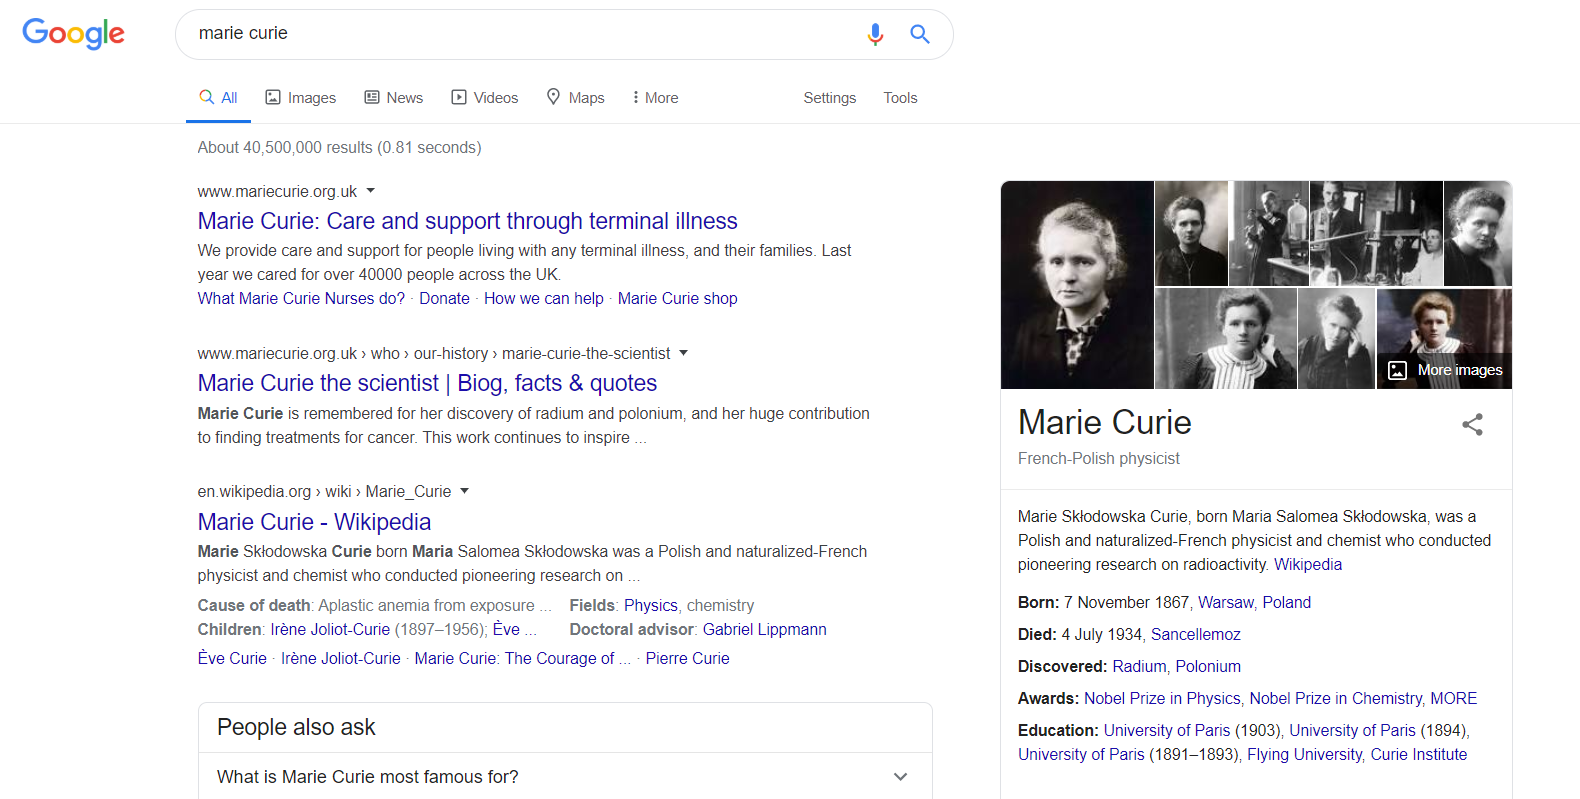Open Poland link in Born row
This screenshot has height=799, width=1580.
[x=1287, y=602]
